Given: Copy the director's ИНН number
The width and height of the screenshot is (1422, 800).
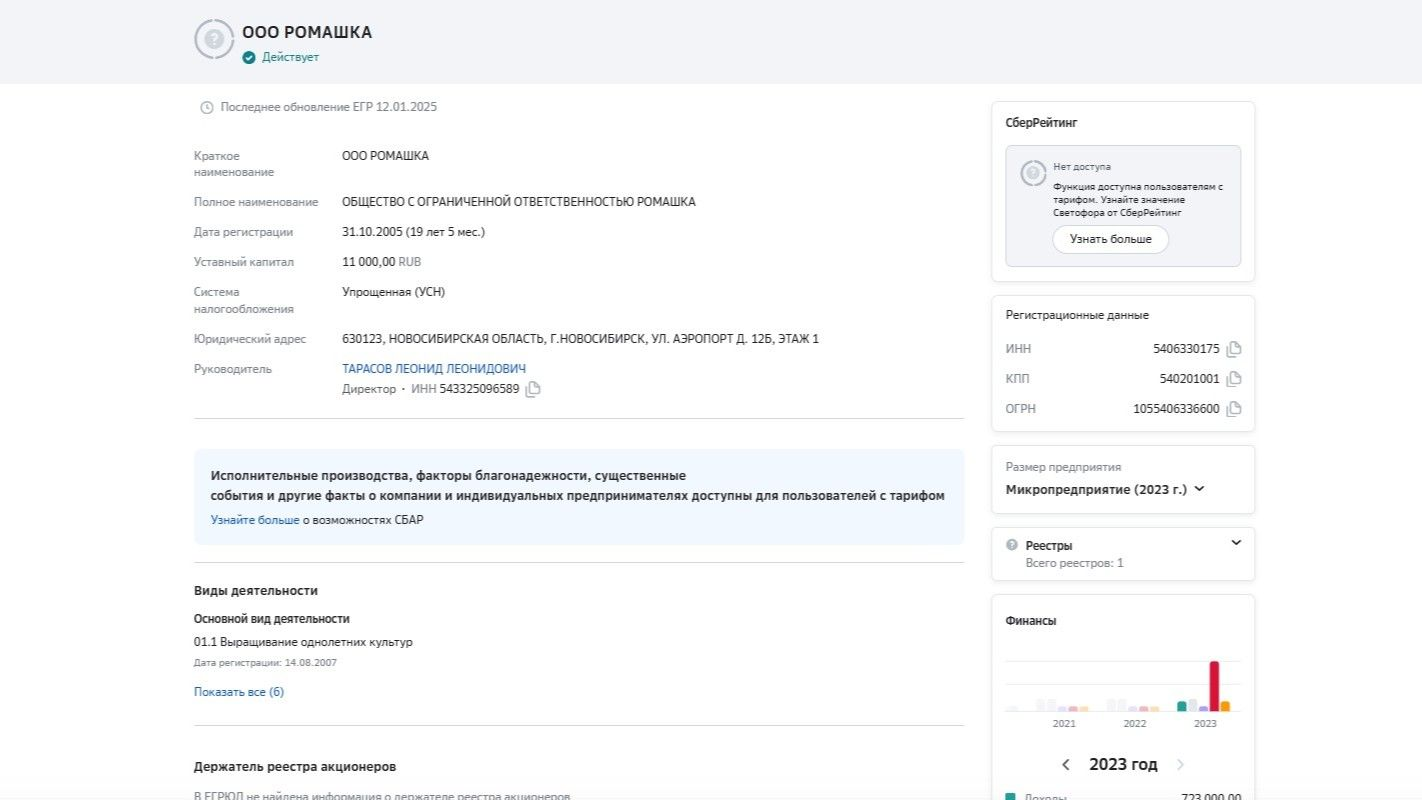Looking at the screenshot, I should (531, 388).
